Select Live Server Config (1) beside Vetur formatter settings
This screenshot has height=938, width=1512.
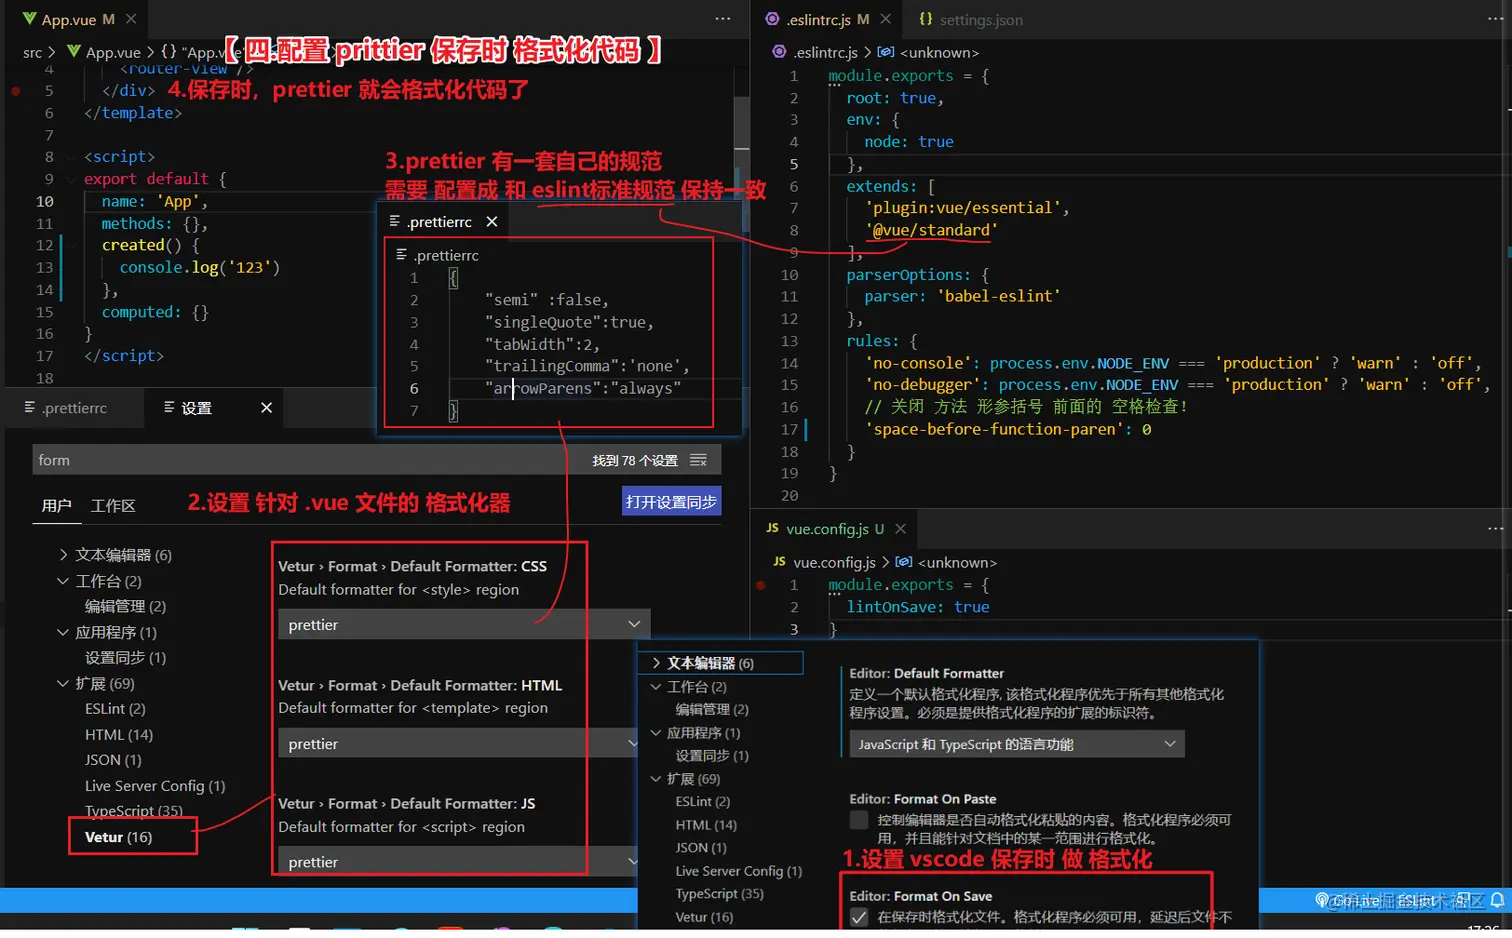point(155,786)
